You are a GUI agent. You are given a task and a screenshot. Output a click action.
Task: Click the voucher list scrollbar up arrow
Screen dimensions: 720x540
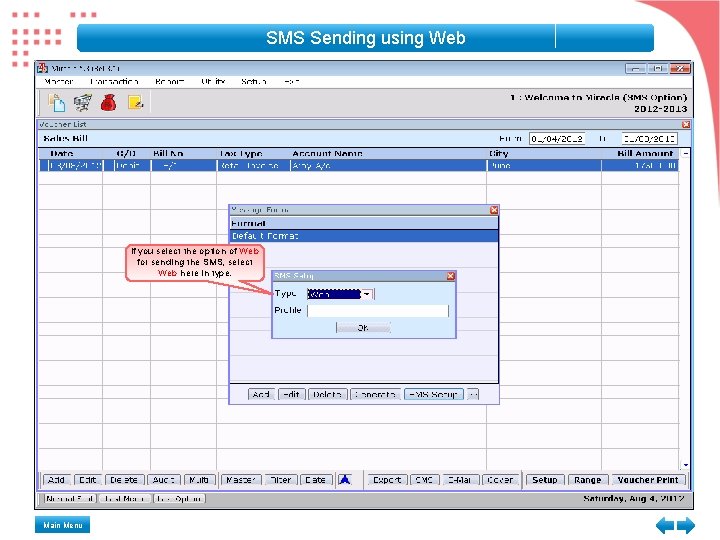point(686,153)
